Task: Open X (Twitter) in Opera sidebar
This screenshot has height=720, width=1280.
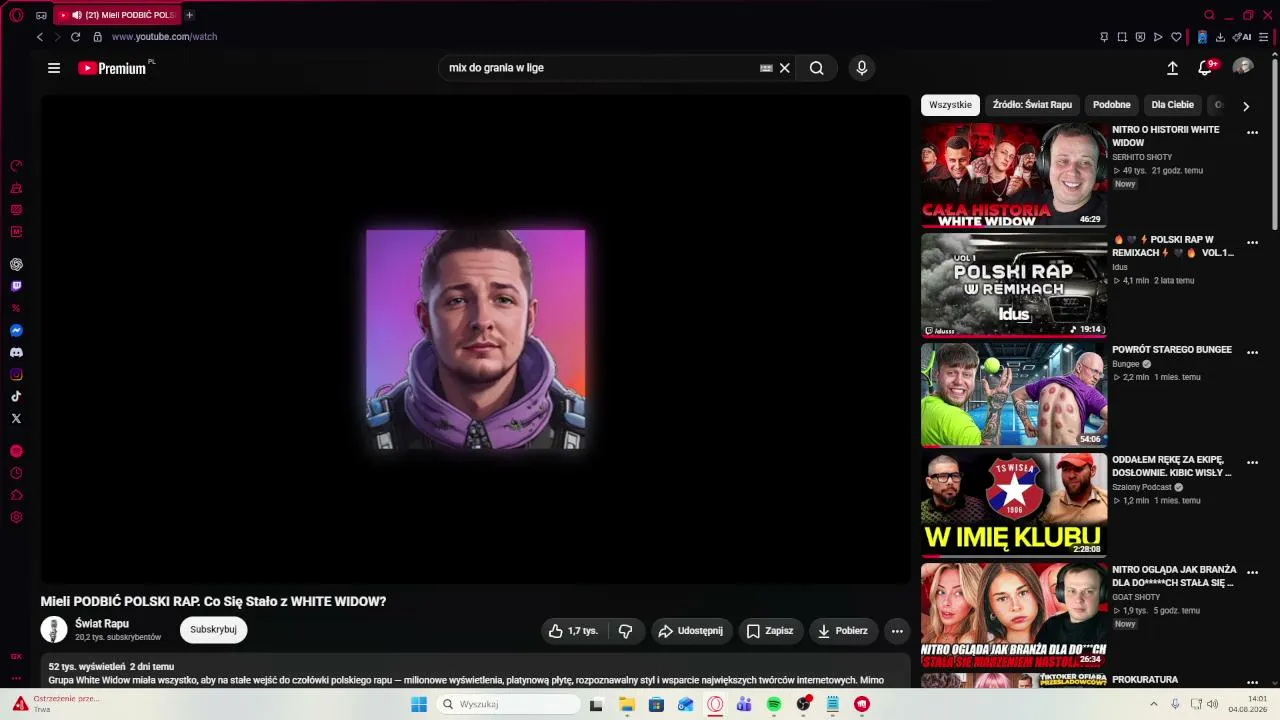Action: (16, 418)
